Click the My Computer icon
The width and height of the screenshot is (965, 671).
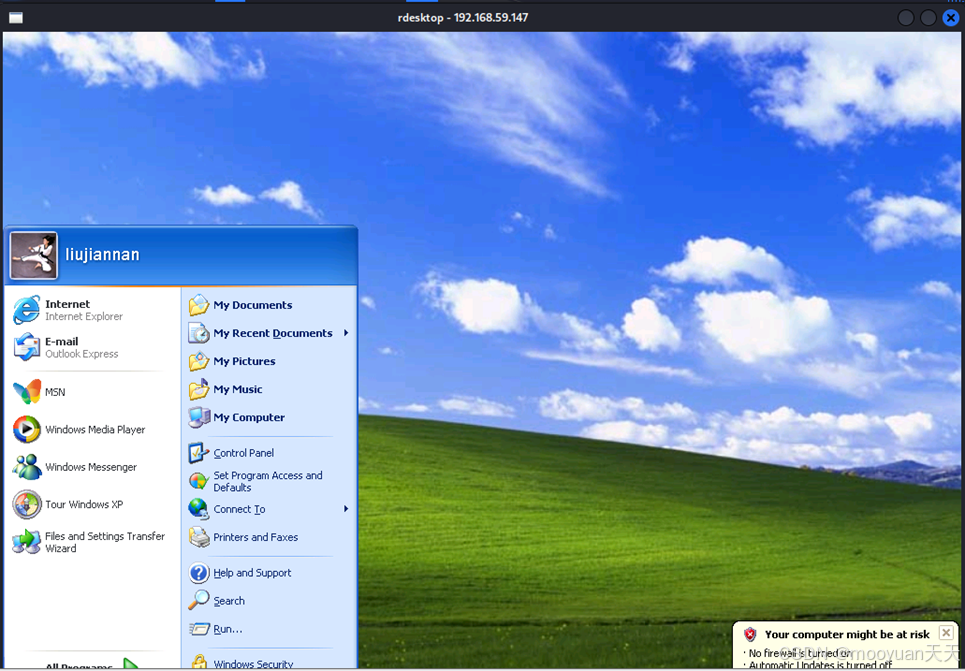(x=199, y=417)
